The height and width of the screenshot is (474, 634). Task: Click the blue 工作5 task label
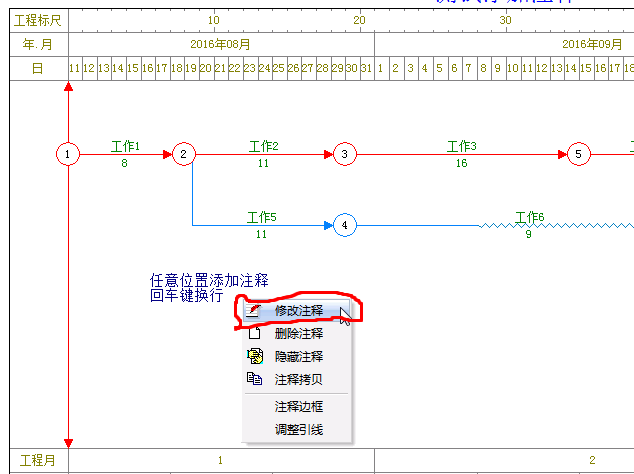click(262, 217)
